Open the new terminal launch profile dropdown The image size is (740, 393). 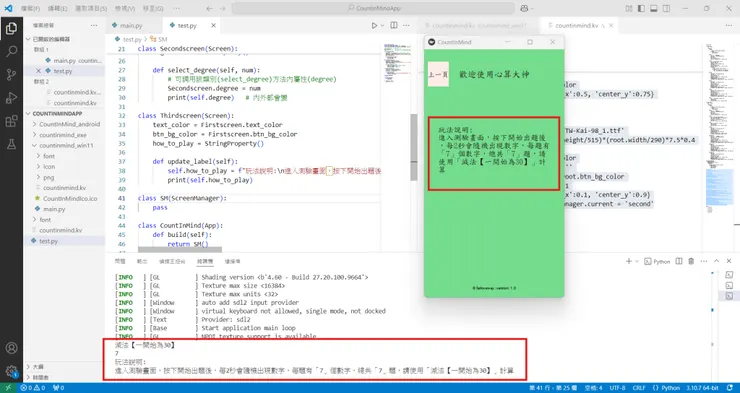637,261
